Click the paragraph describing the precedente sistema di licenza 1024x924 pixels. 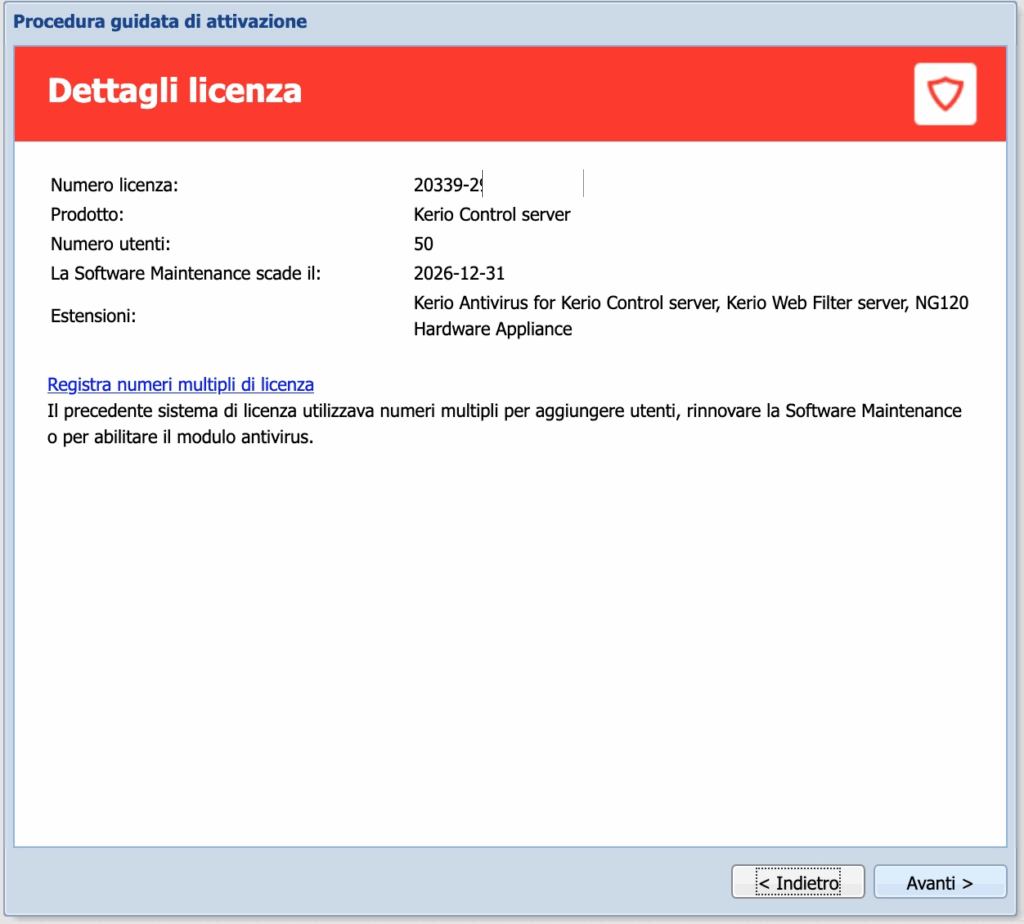[x=504, y=424]
